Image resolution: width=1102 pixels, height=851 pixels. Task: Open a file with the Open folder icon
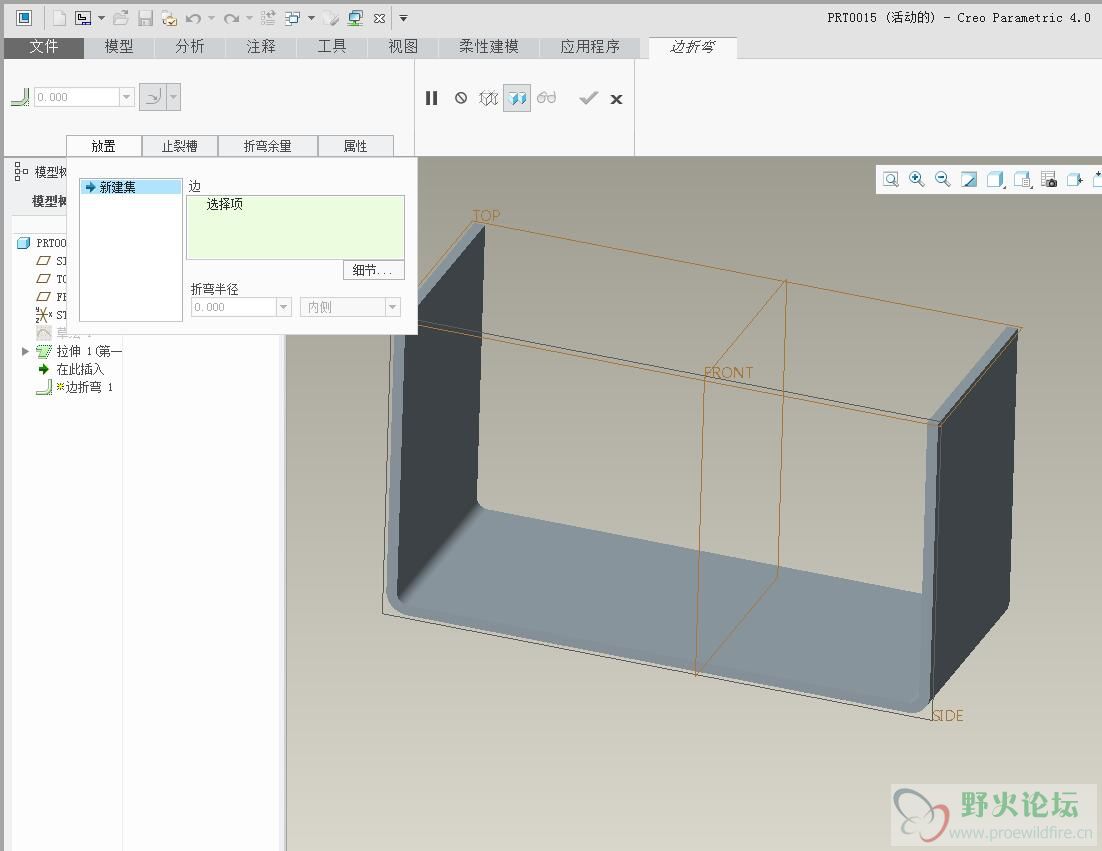[121, 18]
